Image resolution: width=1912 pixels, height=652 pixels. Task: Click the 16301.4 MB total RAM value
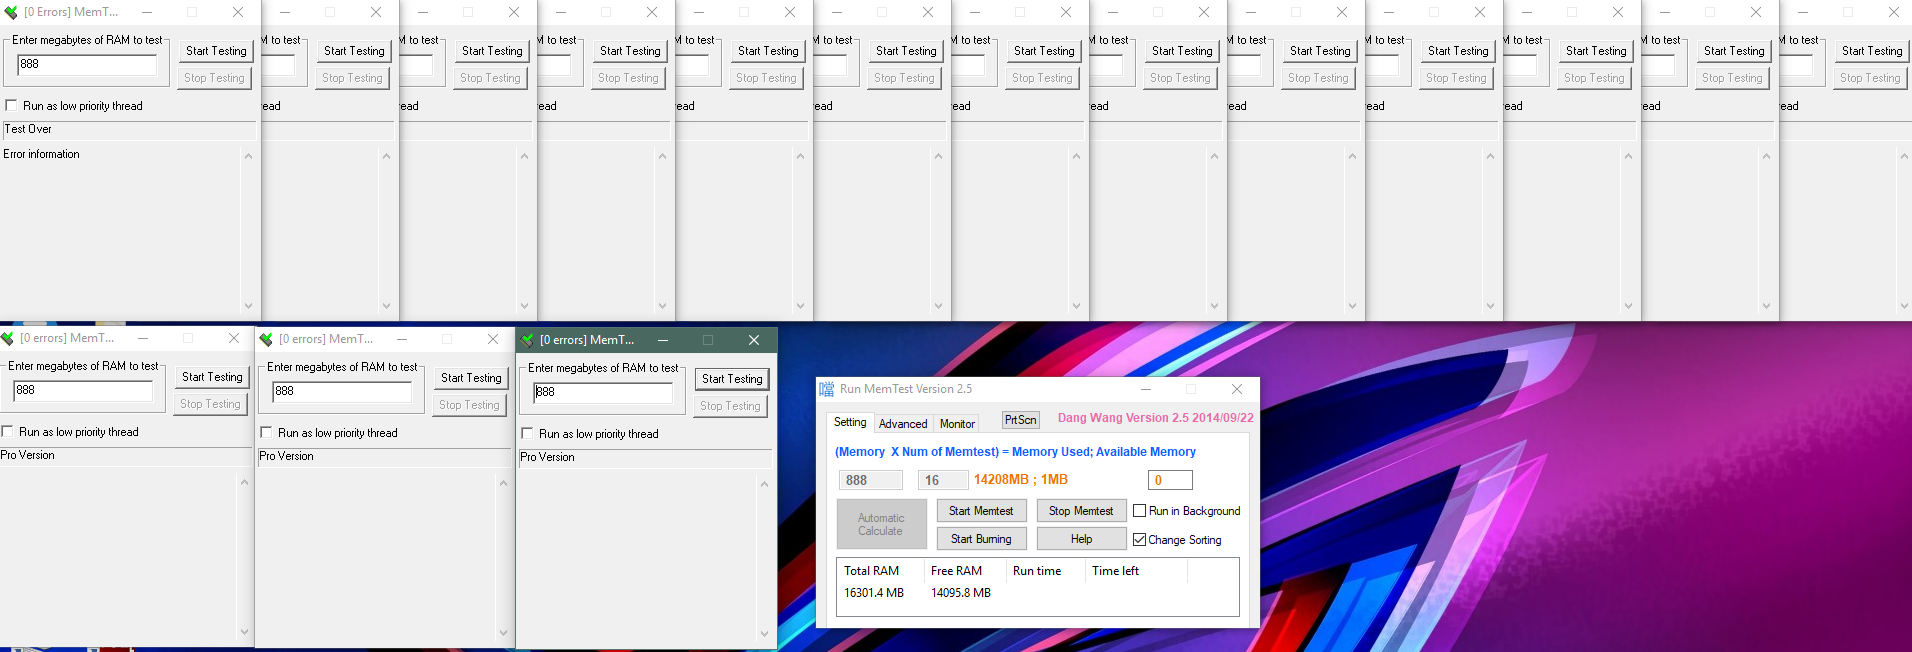click(x=874, y=593)
